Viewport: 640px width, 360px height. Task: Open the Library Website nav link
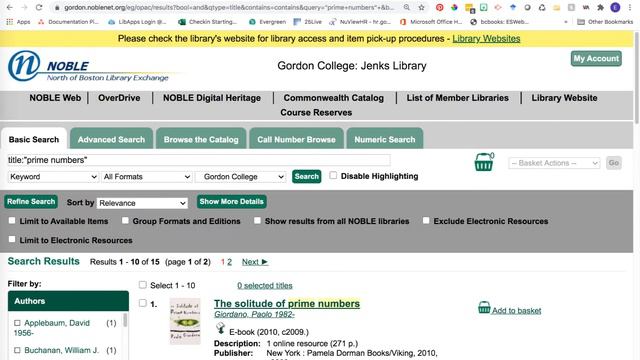point(564,98)
